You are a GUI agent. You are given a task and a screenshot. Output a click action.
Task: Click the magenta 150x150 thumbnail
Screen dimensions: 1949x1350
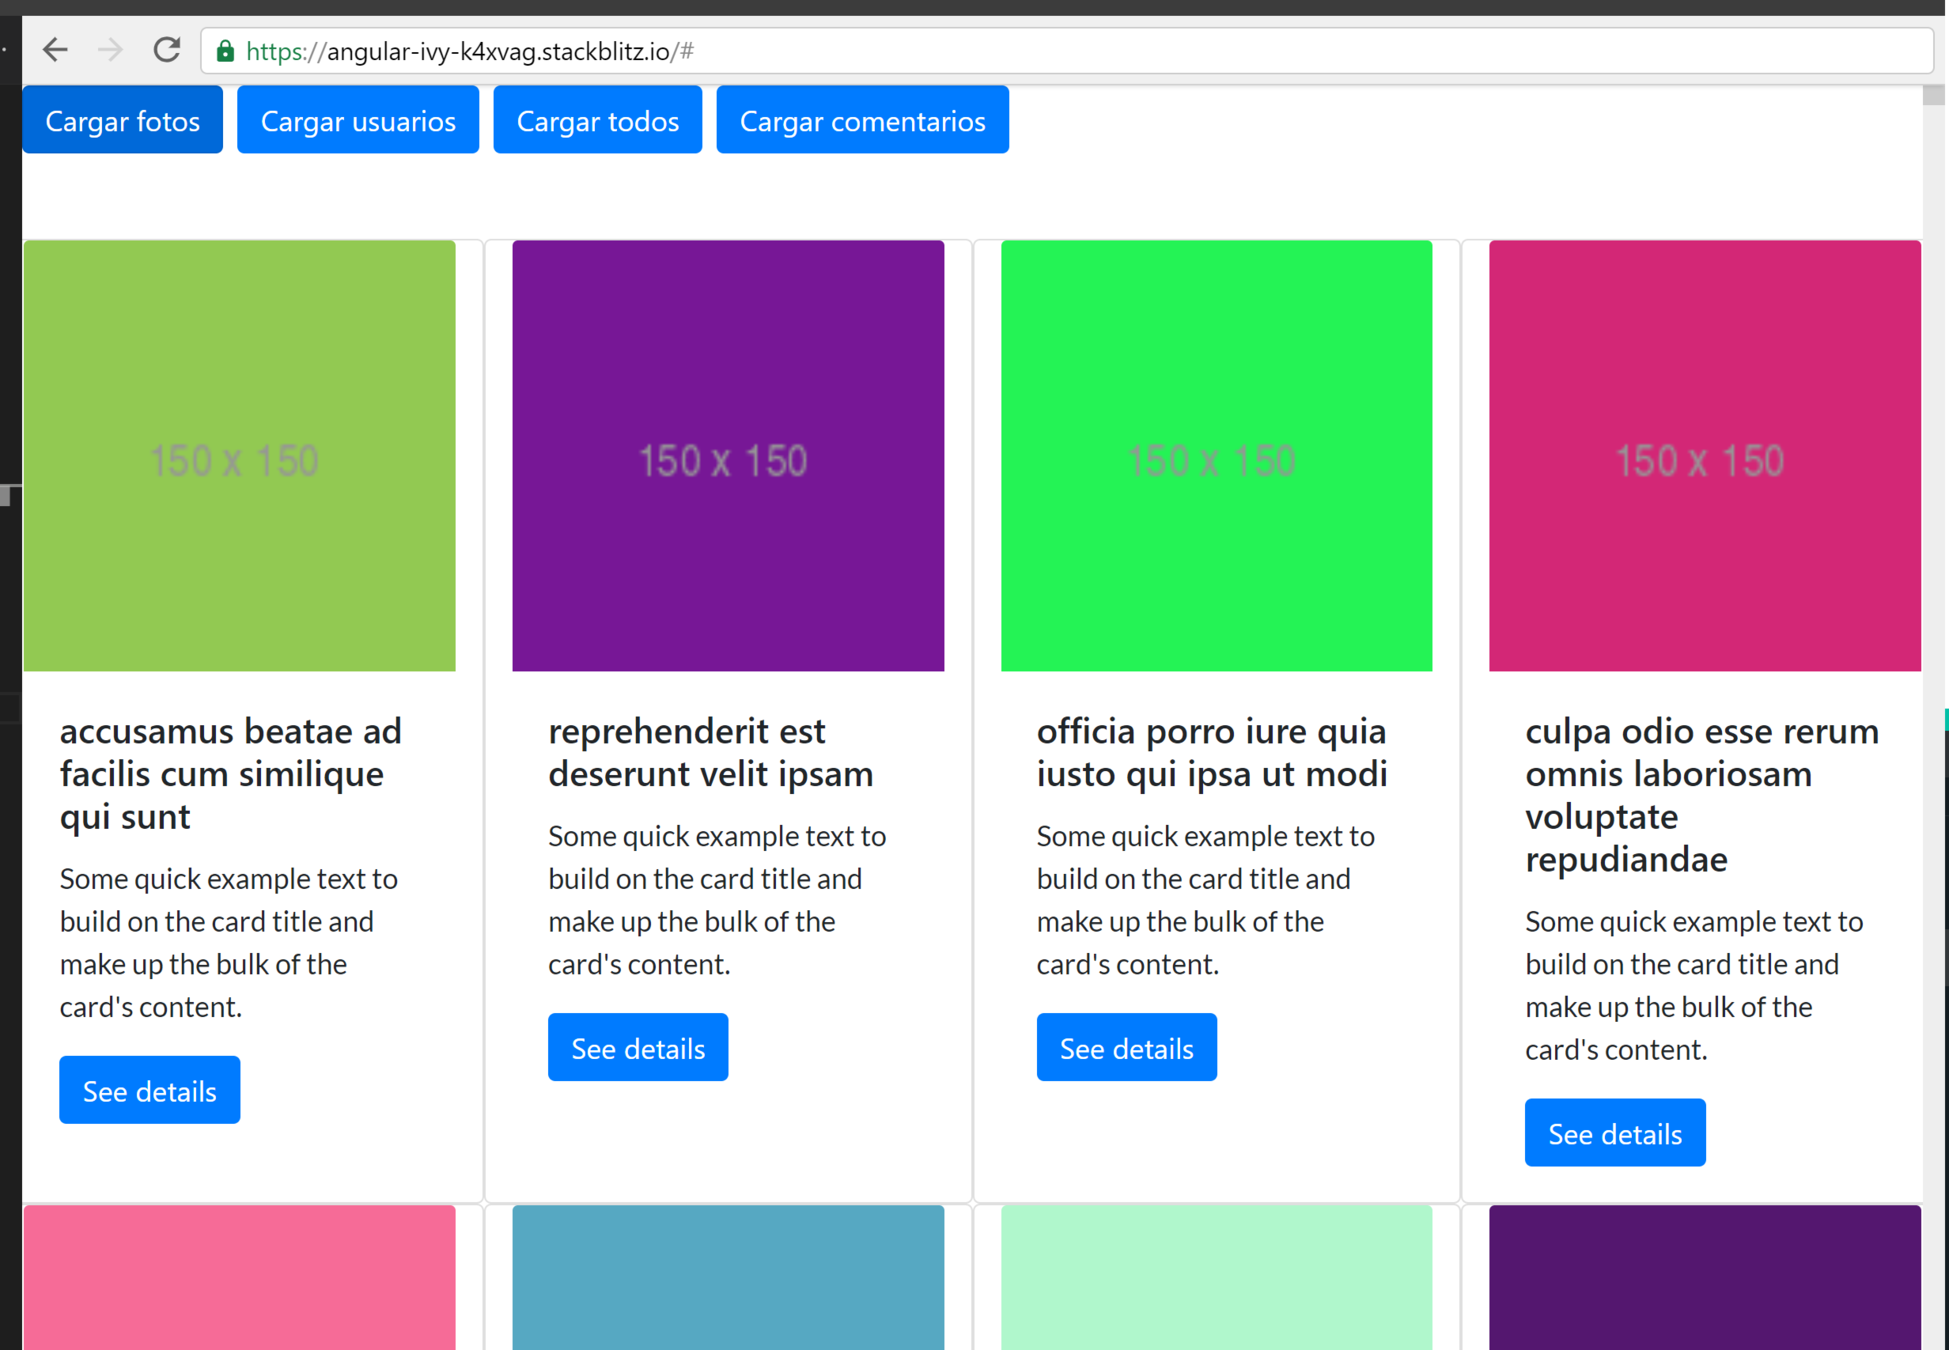coord(1704,456)
